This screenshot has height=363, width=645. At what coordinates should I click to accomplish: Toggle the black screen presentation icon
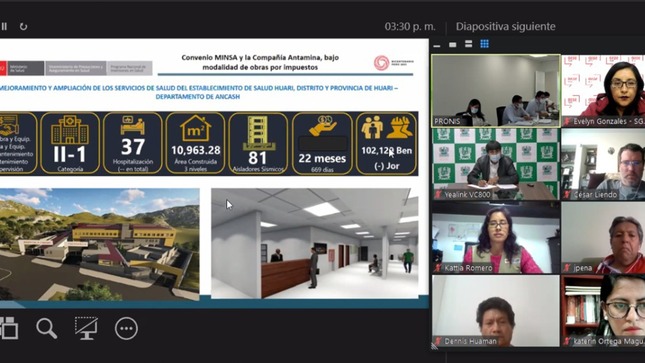point(86,328)
